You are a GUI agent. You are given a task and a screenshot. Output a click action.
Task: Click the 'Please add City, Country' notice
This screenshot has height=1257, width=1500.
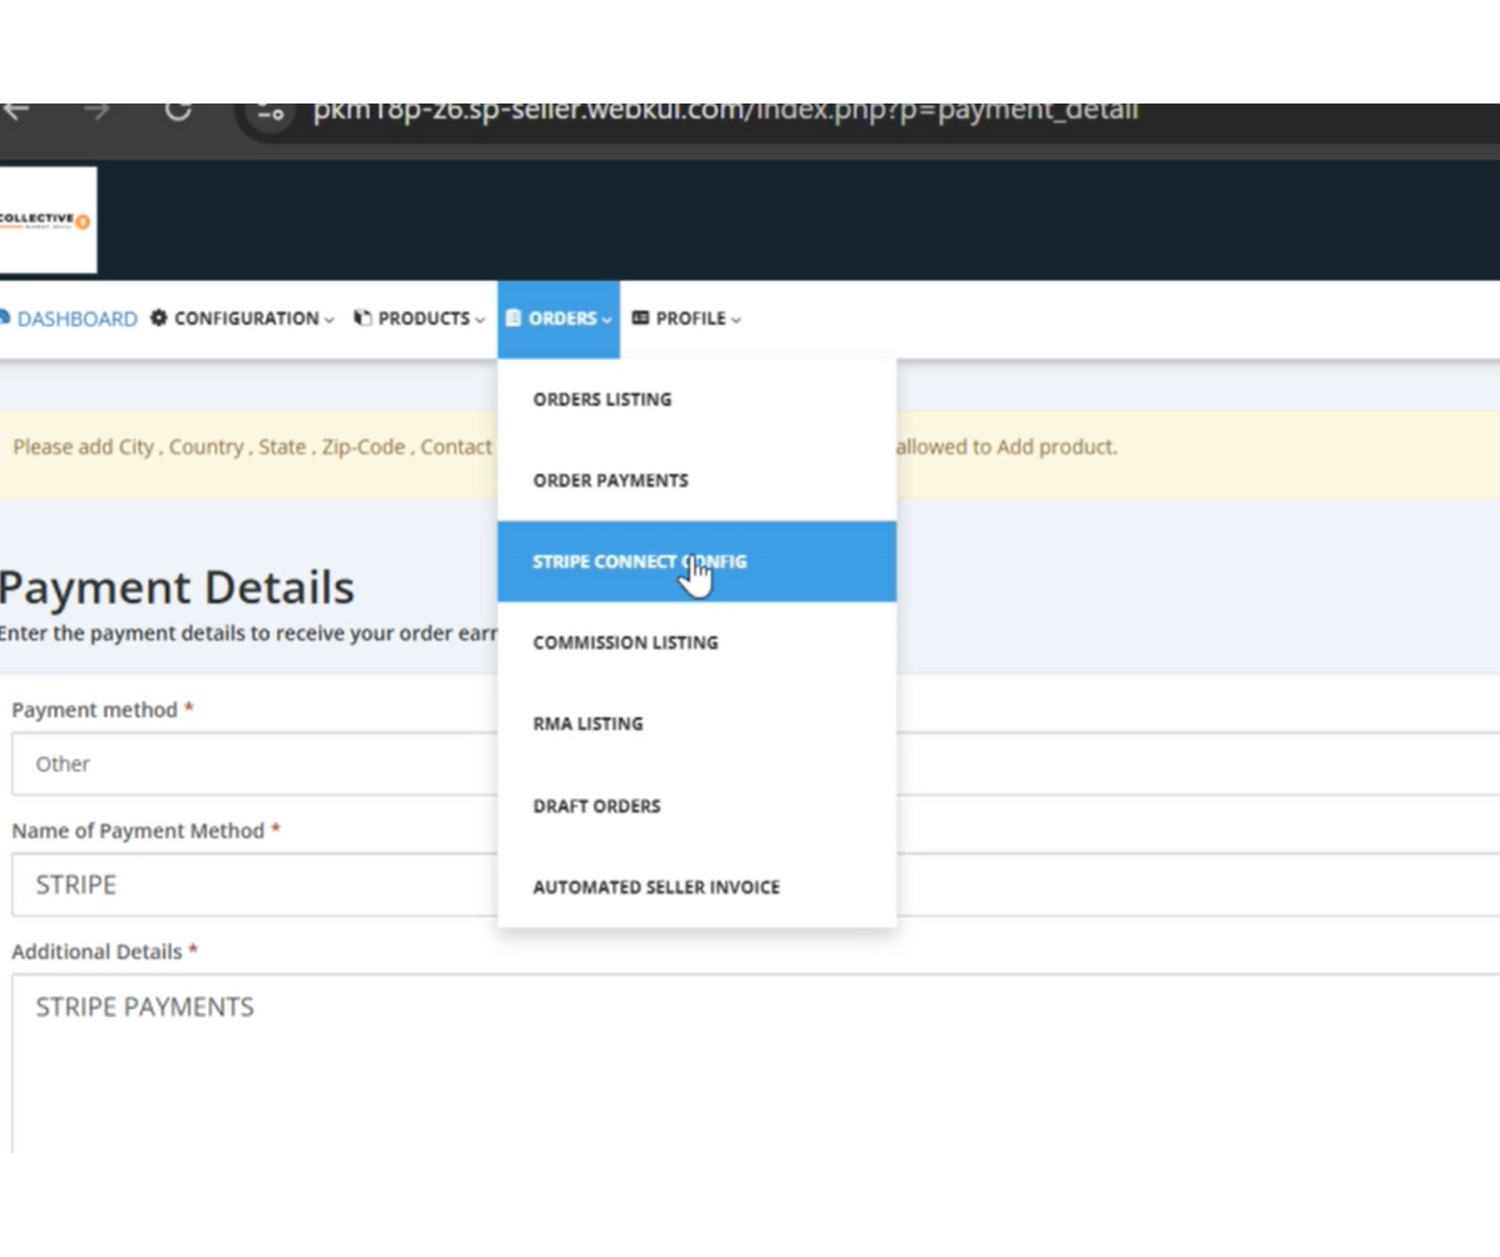pyautogui.click(x=252, y=447)
